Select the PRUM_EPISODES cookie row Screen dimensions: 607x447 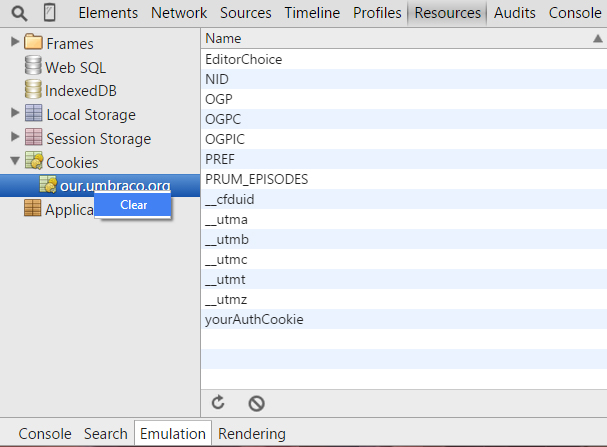pyautogui.click(x=256, y=179)
